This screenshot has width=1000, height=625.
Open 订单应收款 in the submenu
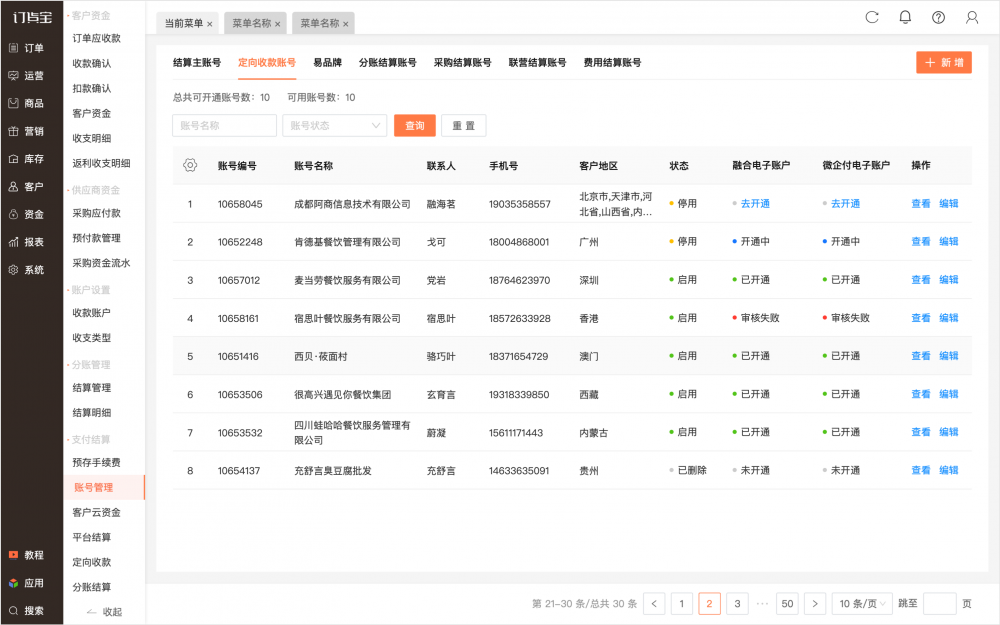[96, 38]
